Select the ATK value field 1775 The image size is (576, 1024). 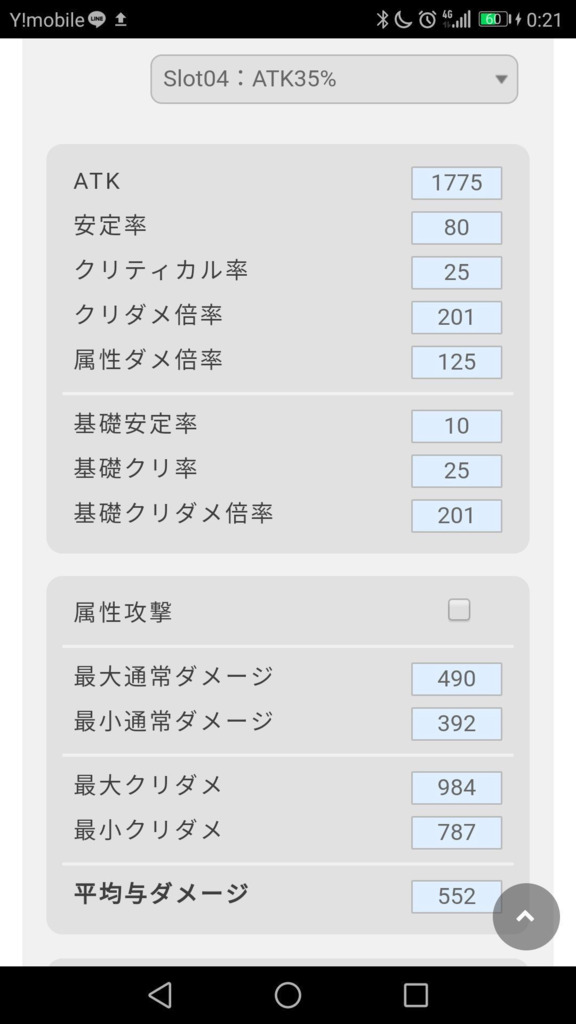tap(456, 183)
